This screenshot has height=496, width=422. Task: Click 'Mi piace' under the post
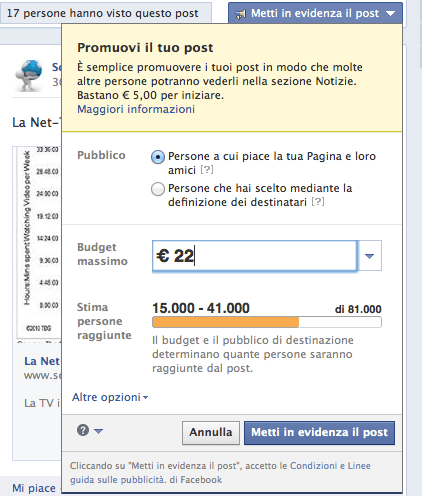point(34,488)
